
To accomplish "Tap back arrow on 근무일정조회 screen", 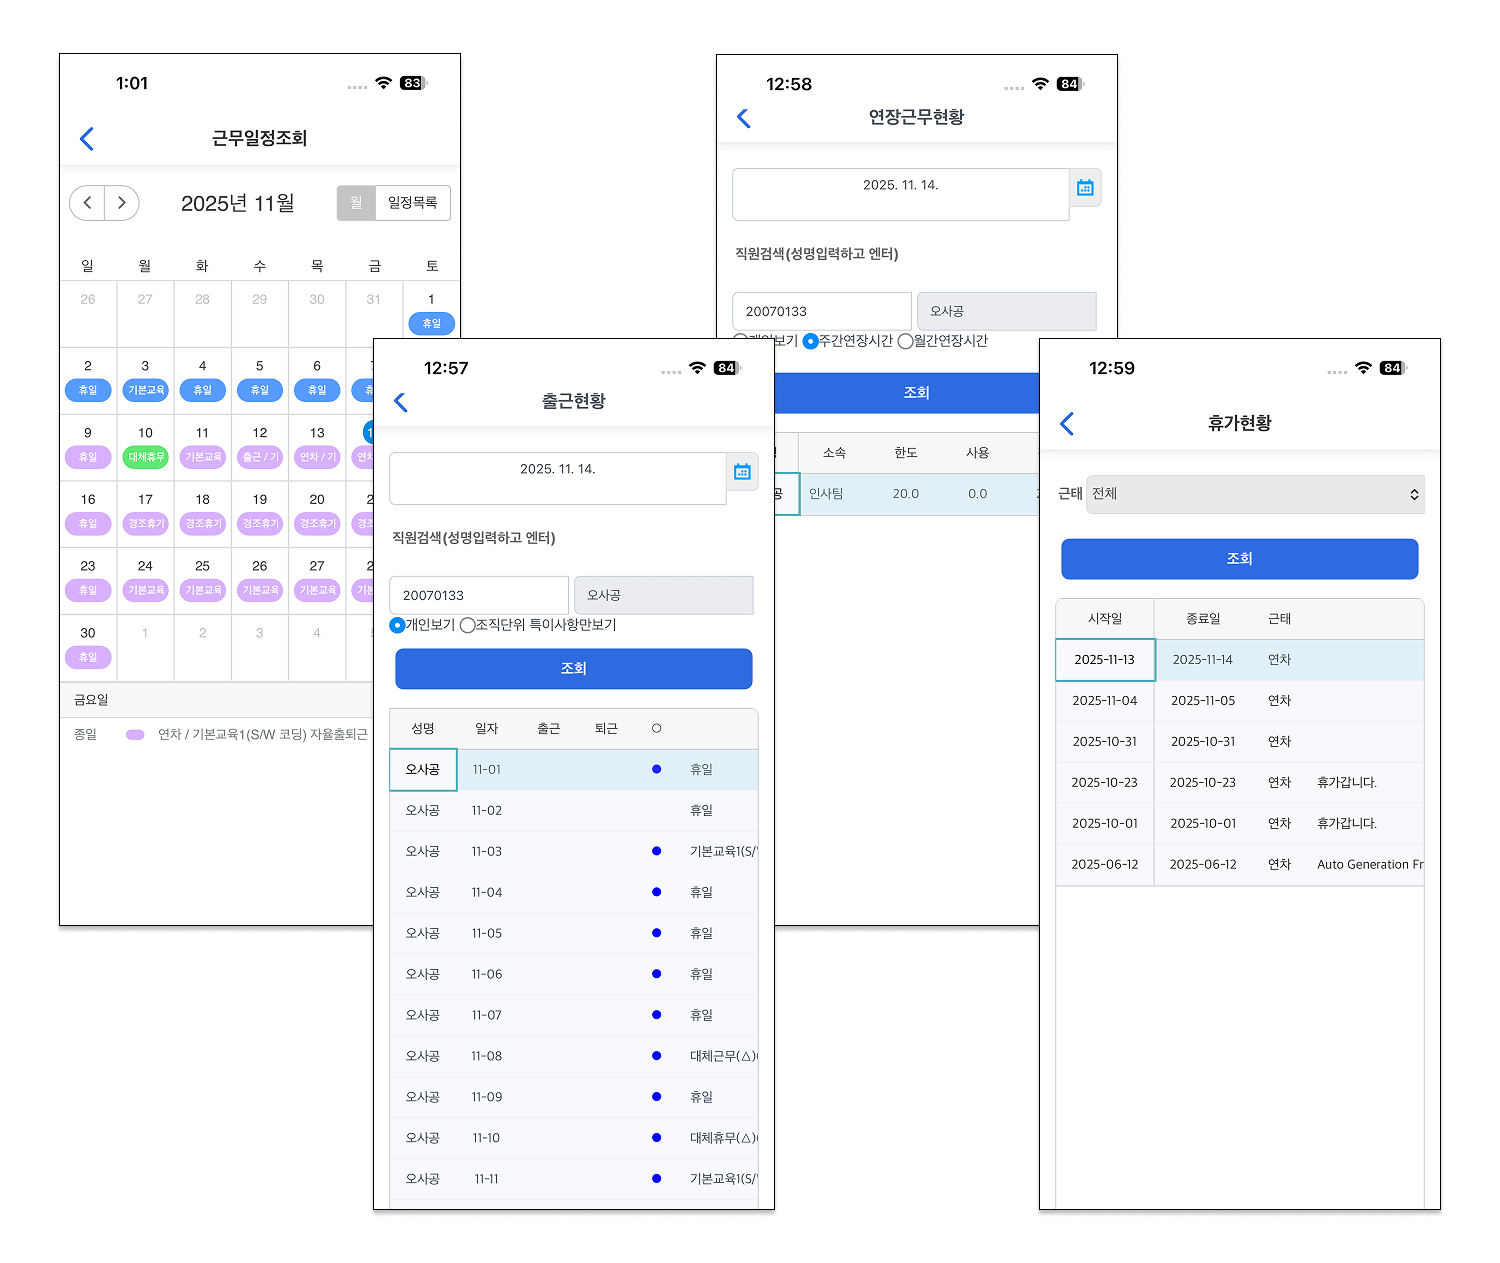I will pyautogui.click(x=87, y=139).
